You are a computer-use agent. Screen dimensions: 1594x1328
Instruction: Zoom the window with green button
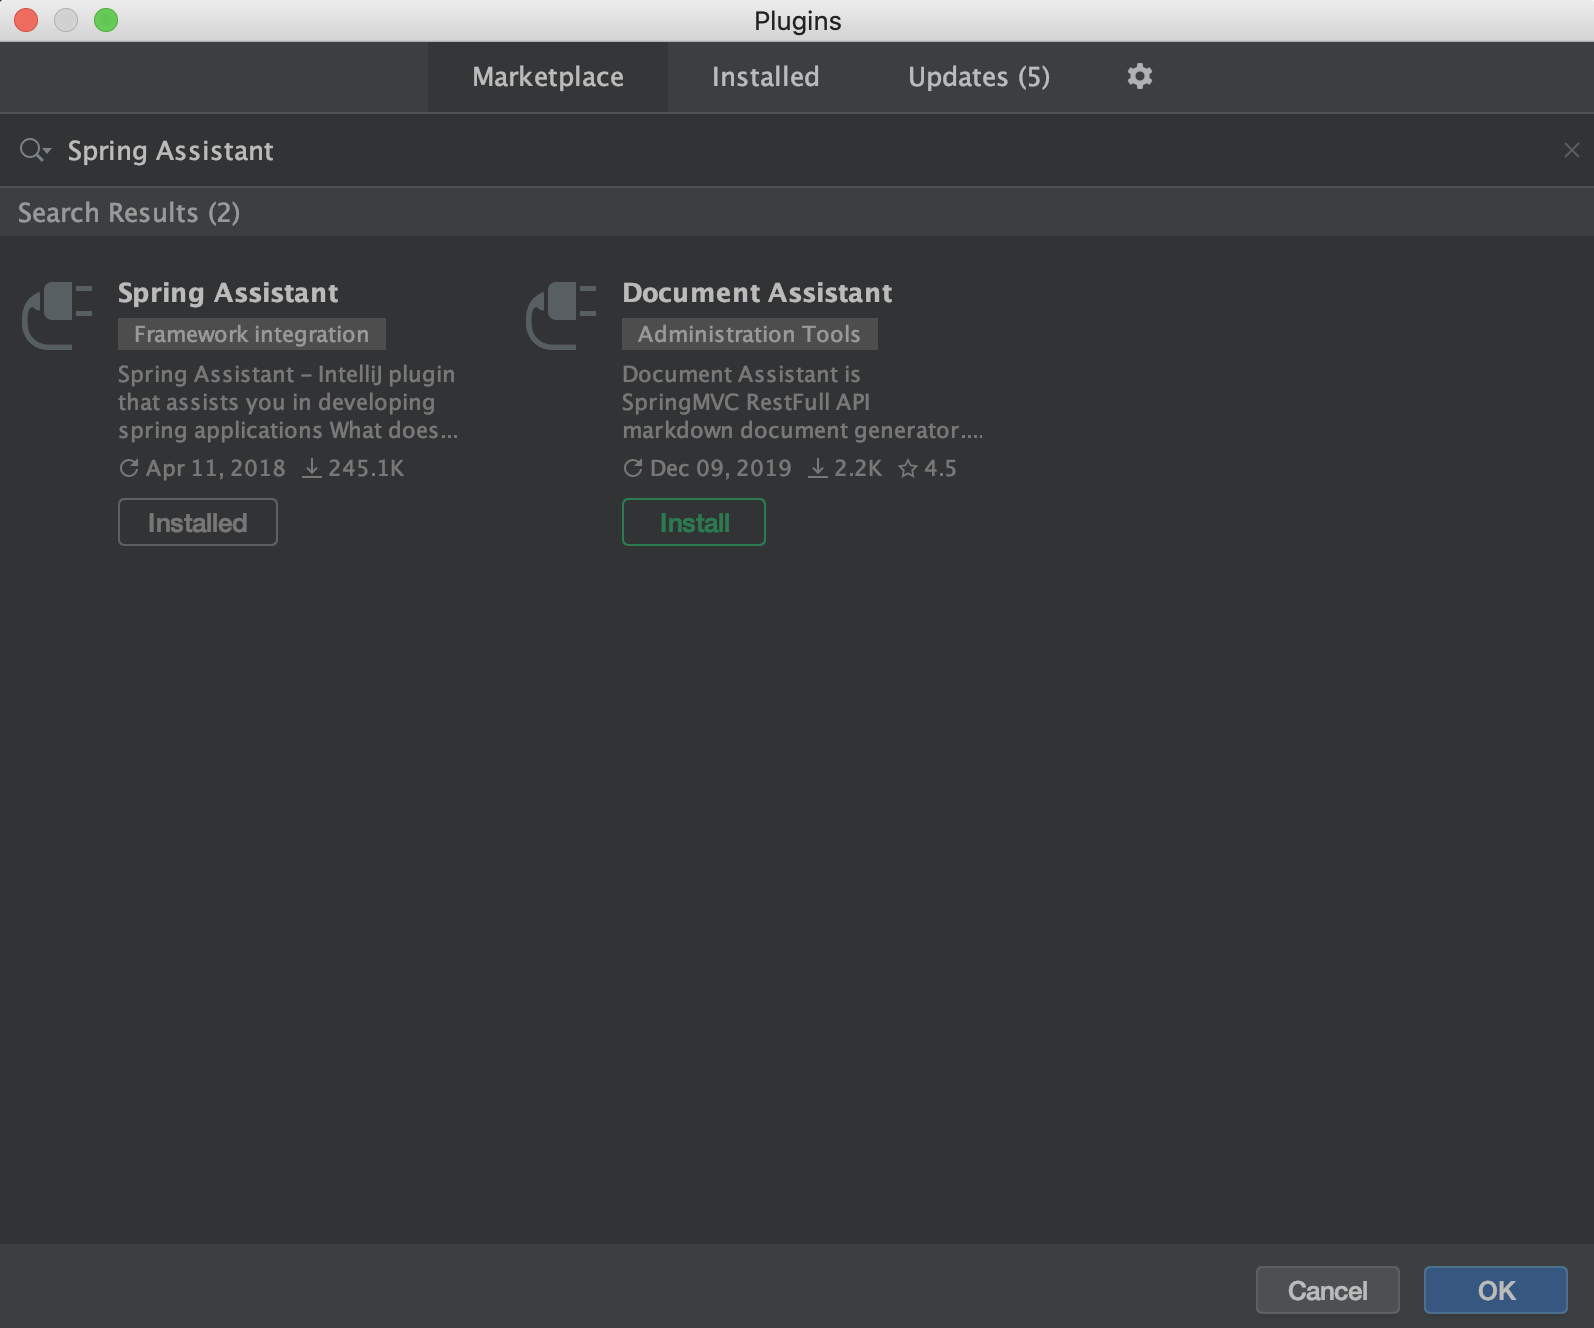106,20
